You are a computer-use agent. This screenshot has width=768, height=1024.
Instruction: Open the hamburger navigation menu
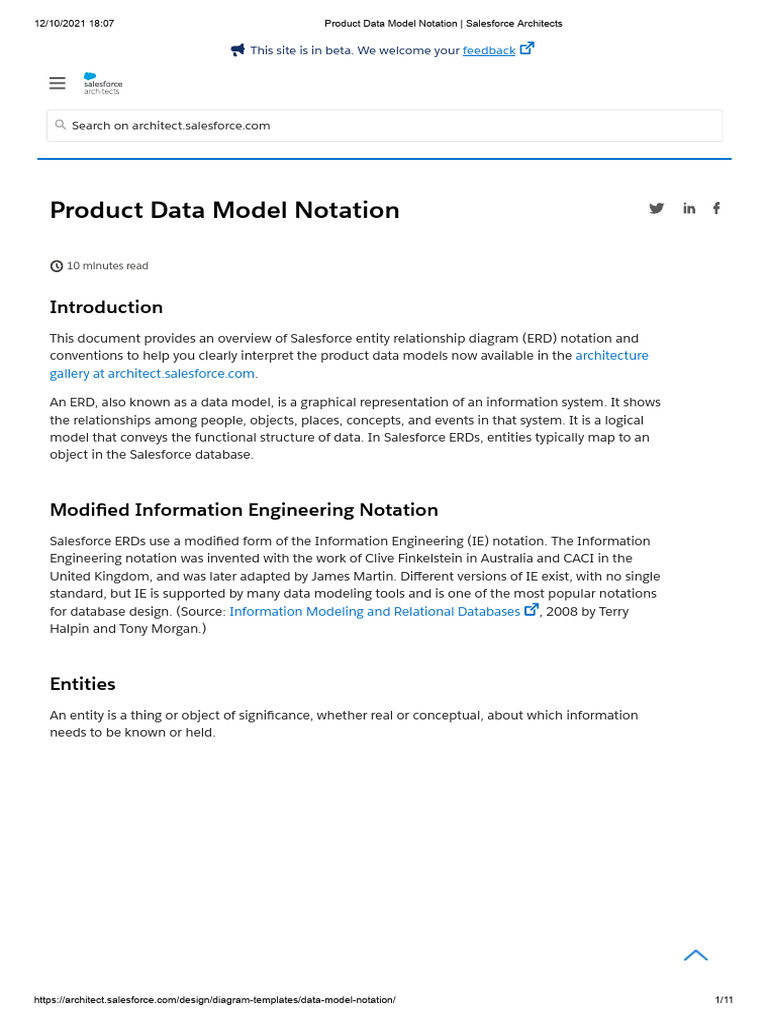pyautogui.click(x=57, y=84)
